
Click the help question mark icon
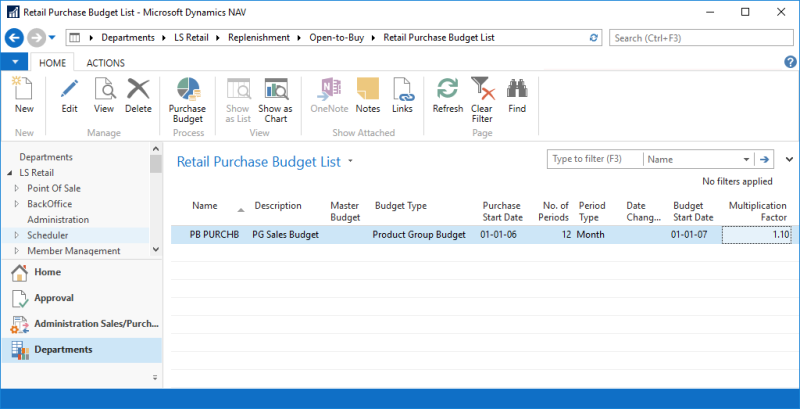(x=790, y=62)
